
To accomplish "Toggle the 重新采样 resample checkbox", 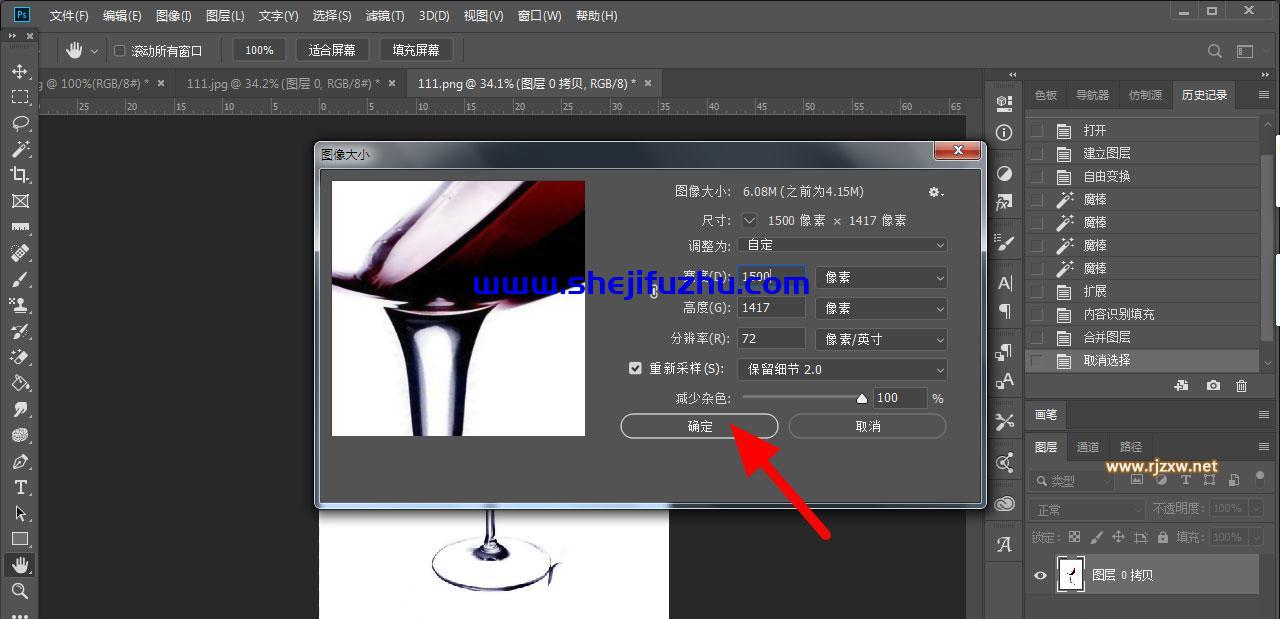I will point(635,369).
